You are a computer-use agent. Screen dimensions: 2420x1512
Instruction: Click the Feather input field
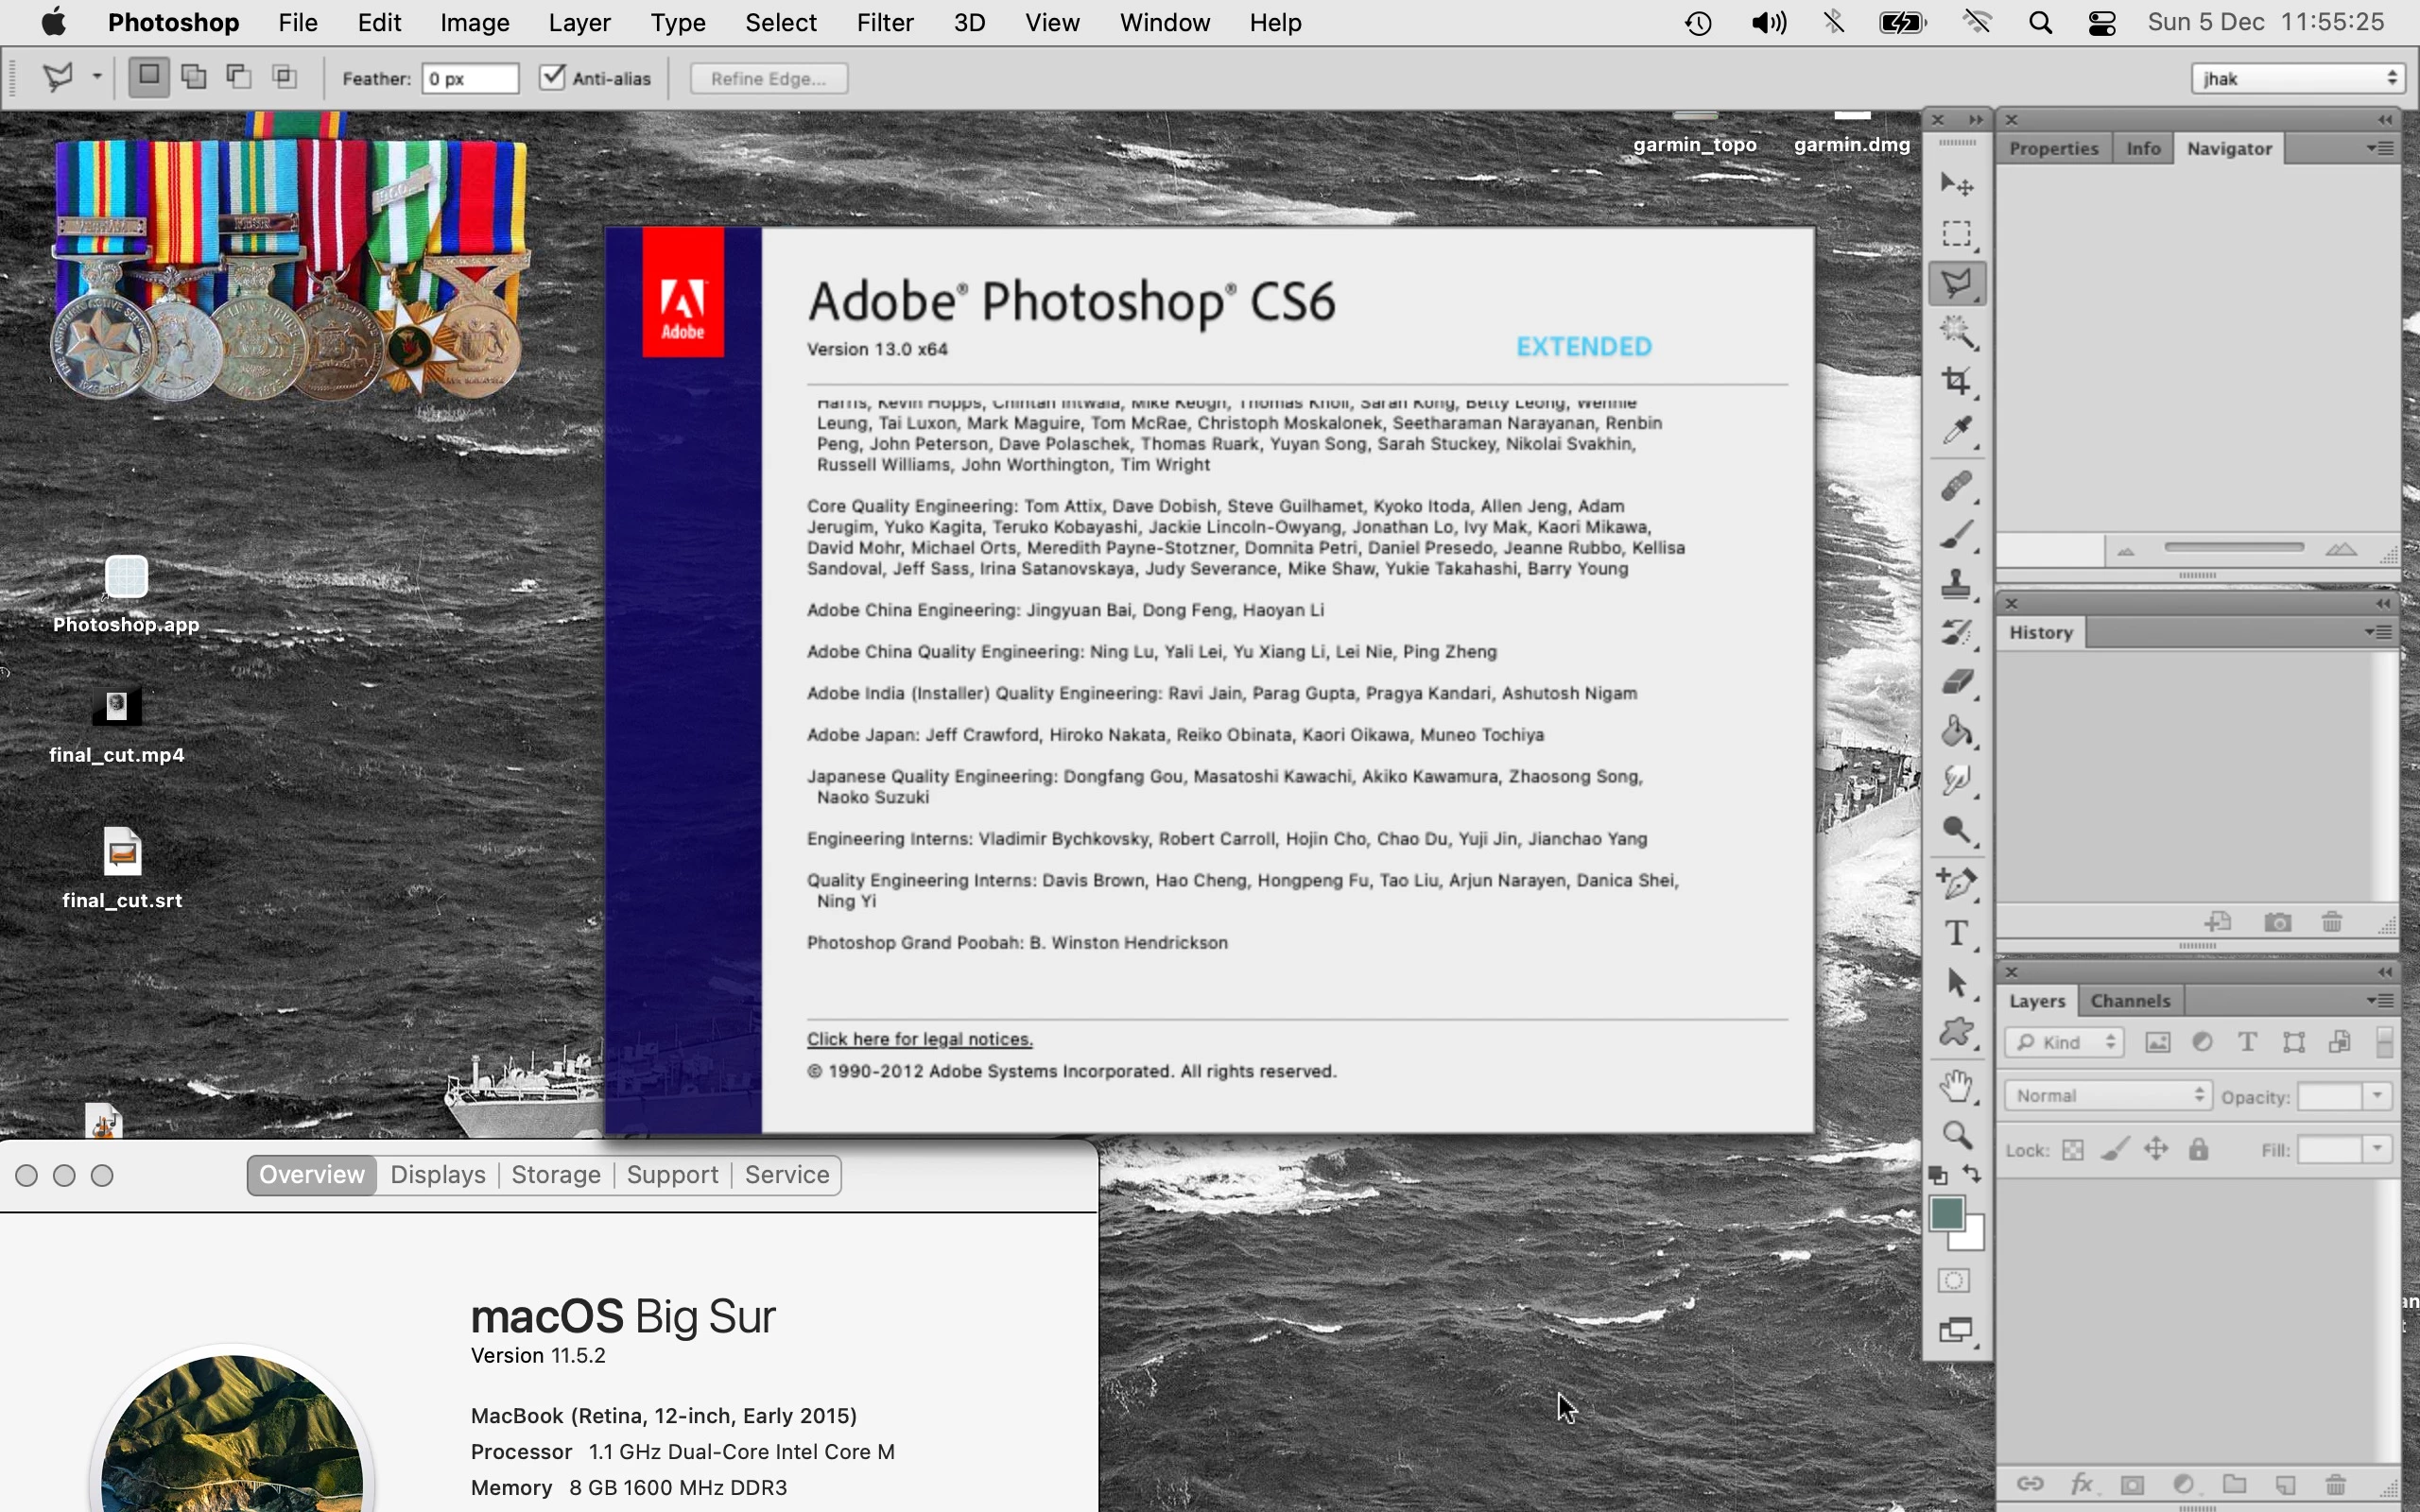pyautogui.click(x=470, y=79)
